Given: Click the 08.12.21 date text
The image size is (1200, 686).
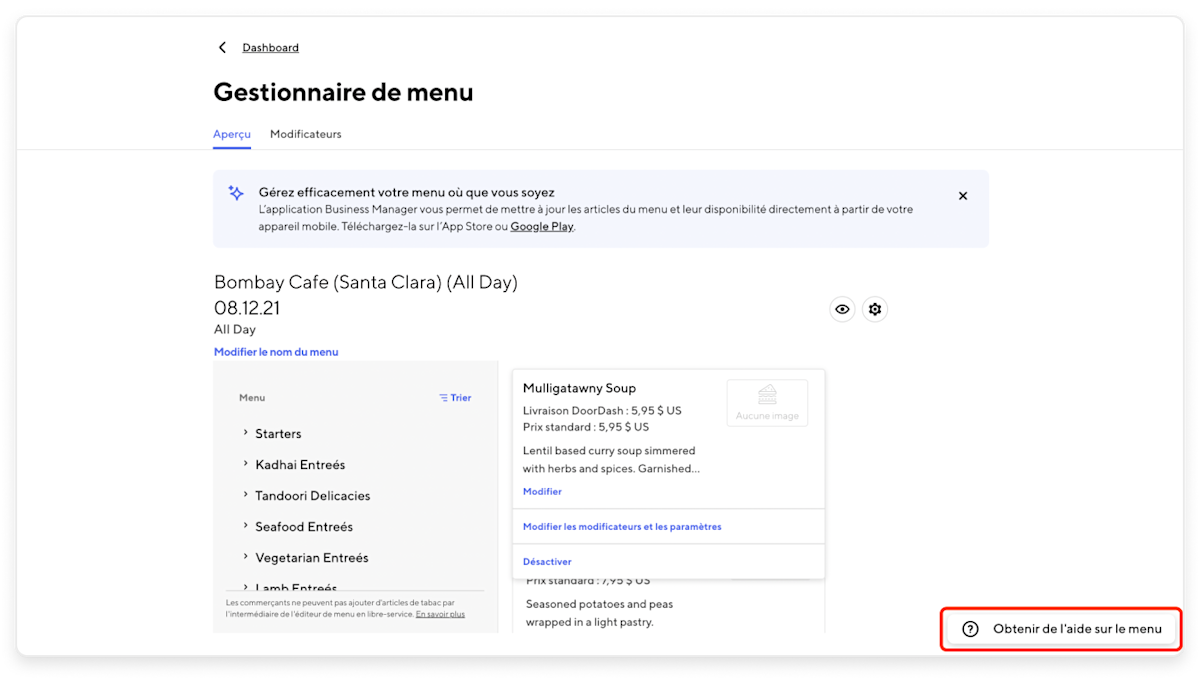Looking at the screenshot, I should [x=247, y=308].
